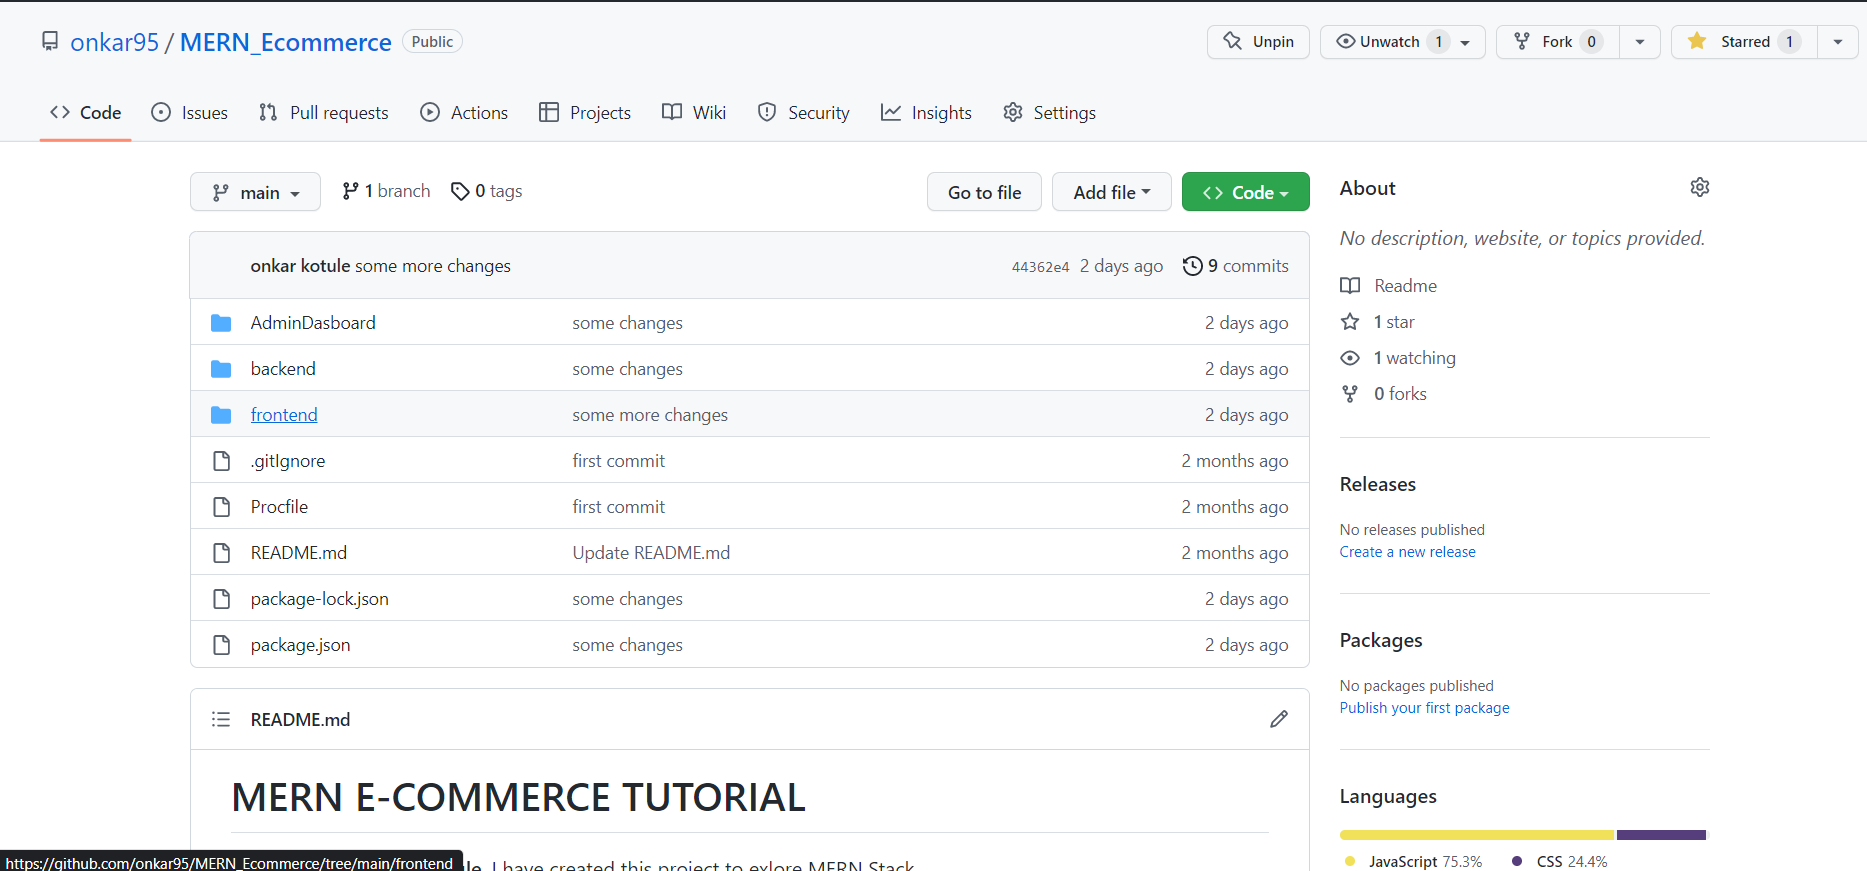This screenshot has width=1867, height=871.
Task: Expand the main branch selector dropdown
Action: pyautogui.click(x=255, y=192)
